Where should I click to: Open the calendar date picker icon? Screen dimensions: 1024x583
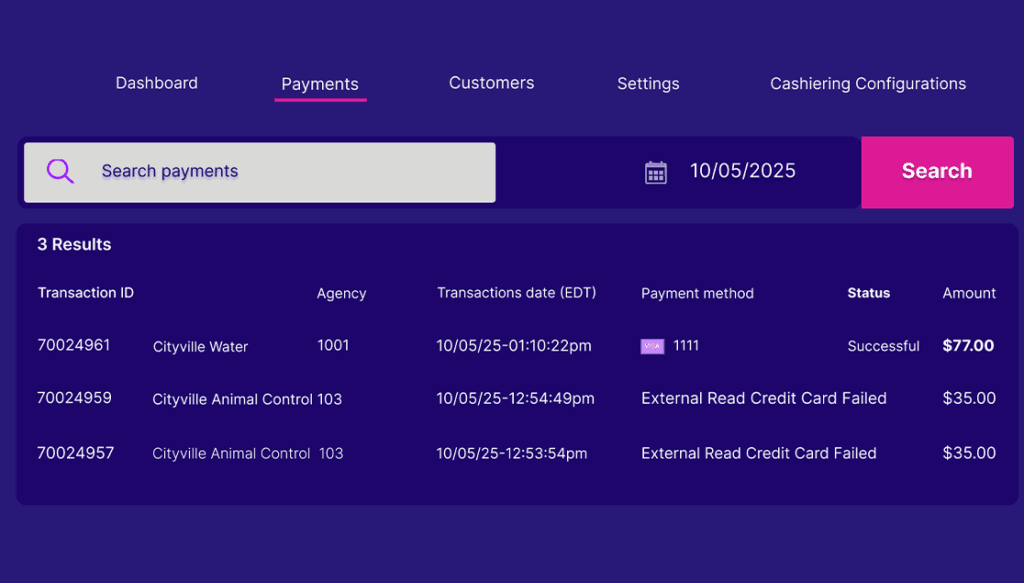[x=654, y=171]
